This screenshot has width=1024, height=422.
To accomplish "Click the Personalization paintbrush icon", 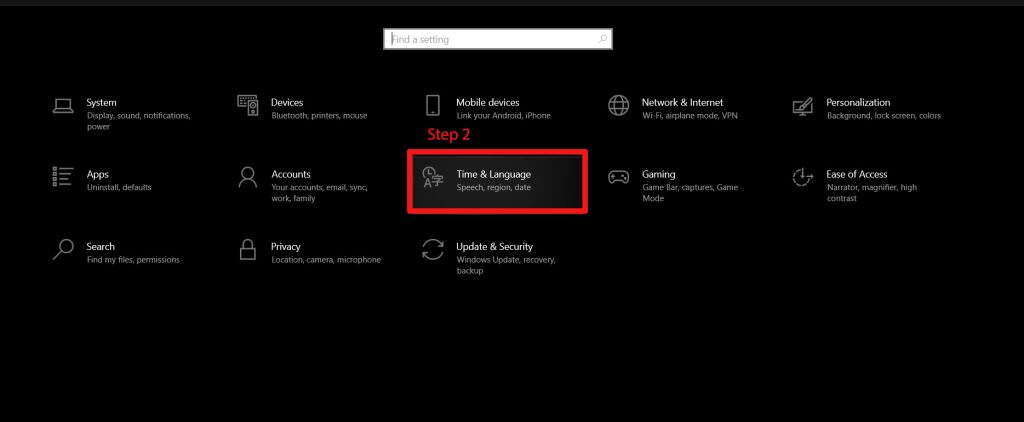I will (x=803, y=106).
